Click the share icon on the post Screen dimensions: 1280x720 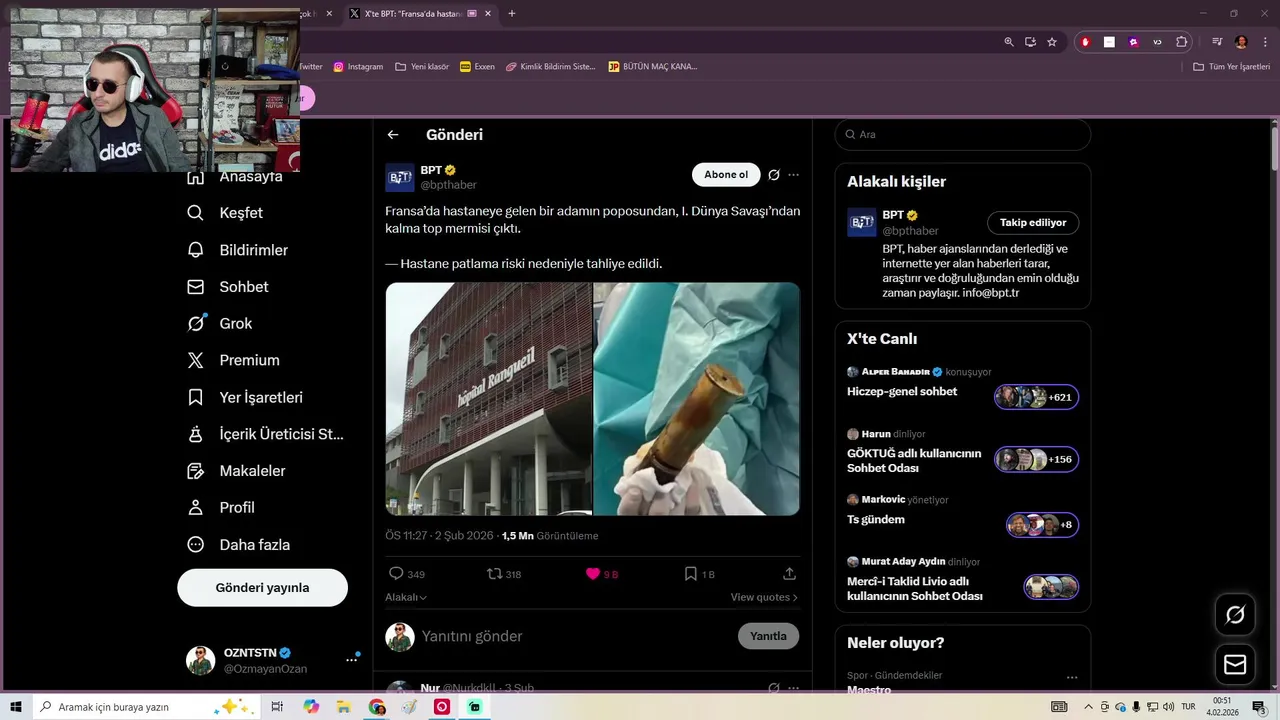pos(789,574)
